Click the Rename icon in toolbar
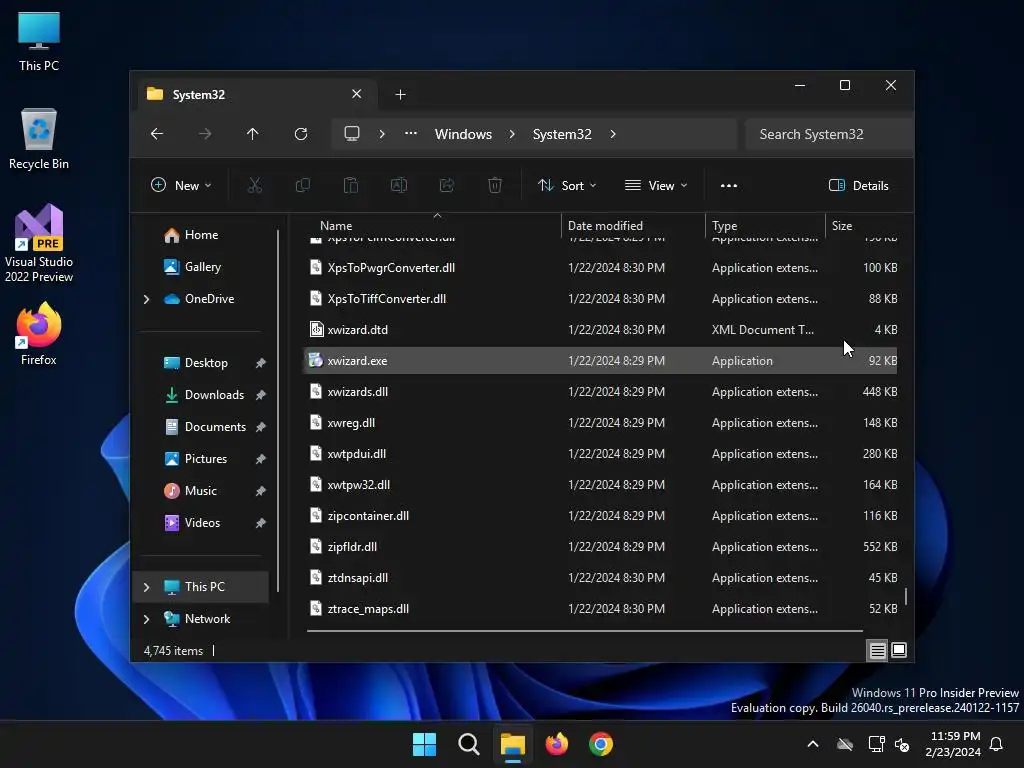This screenshot has width=1024, height=768. click(x=398, y=185)
